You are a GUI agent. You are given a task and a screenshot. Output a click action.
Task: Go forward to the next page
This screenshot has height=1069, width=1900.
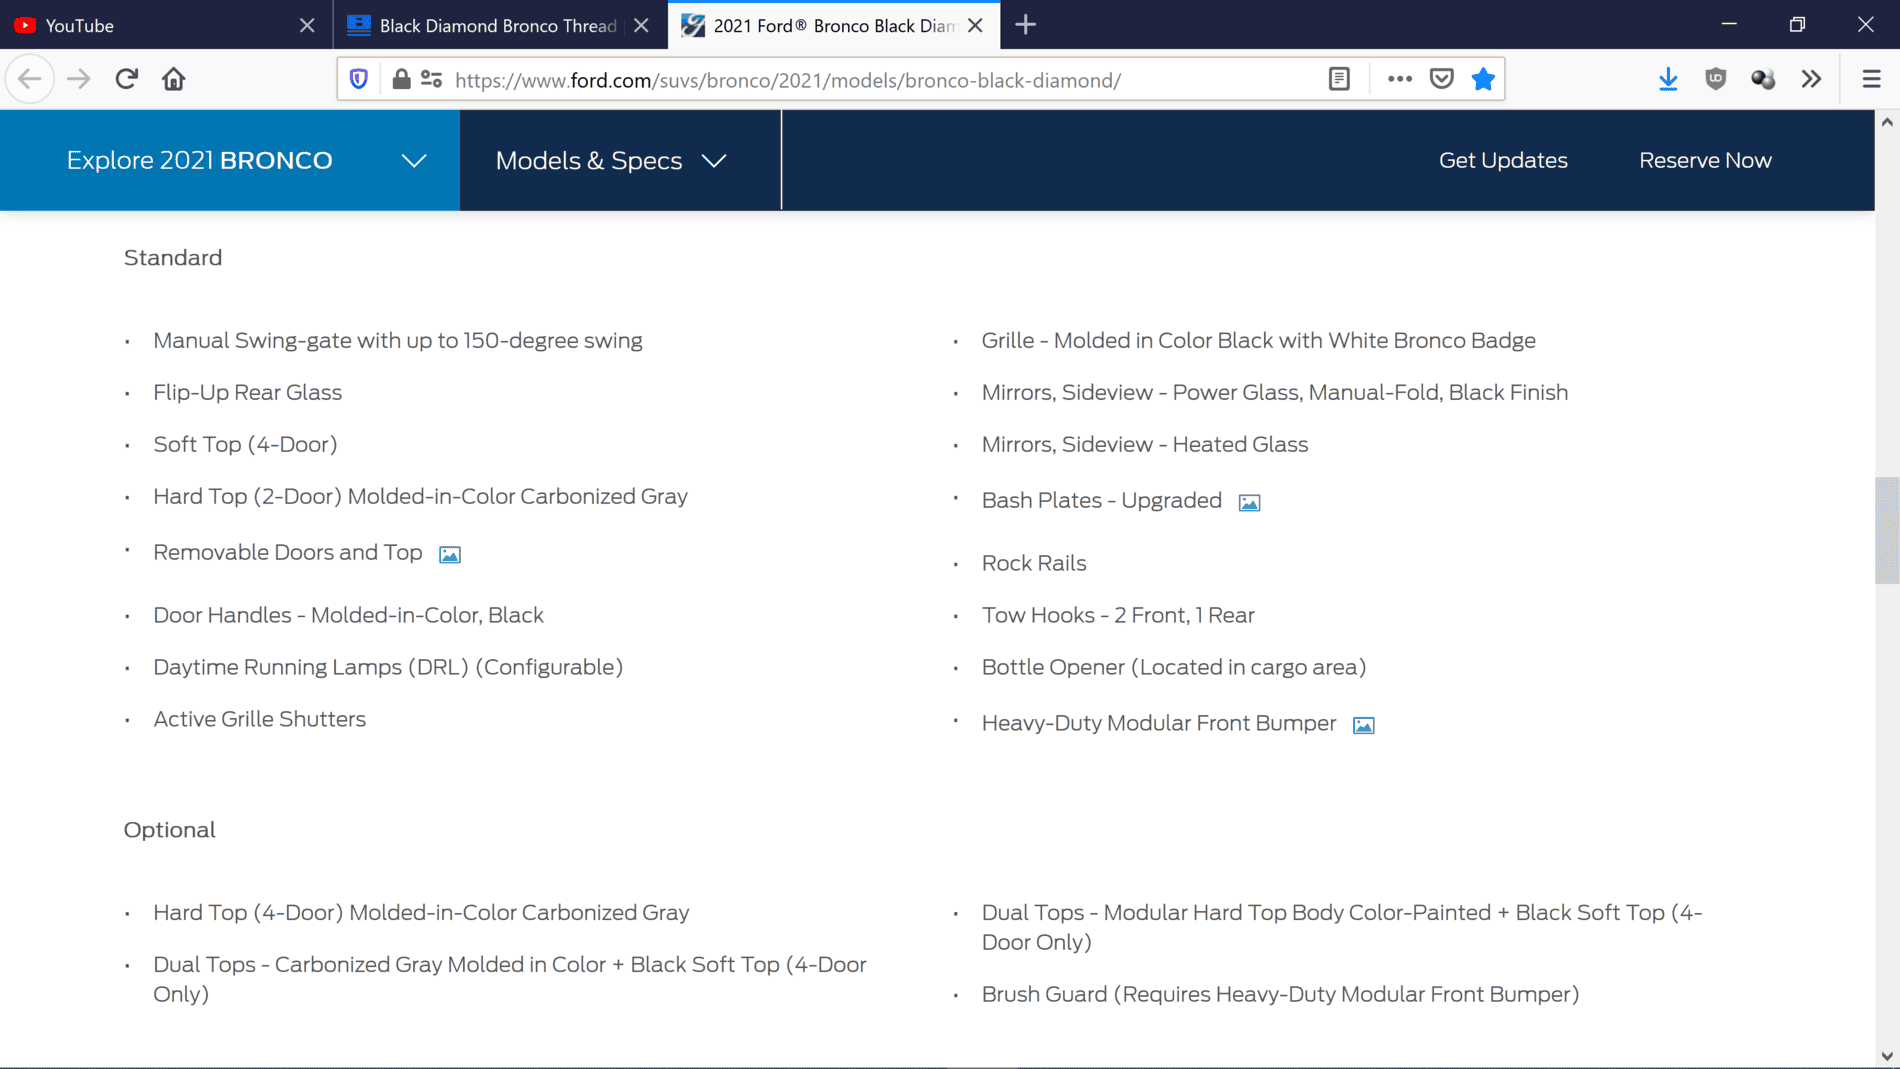click(78, 79)
